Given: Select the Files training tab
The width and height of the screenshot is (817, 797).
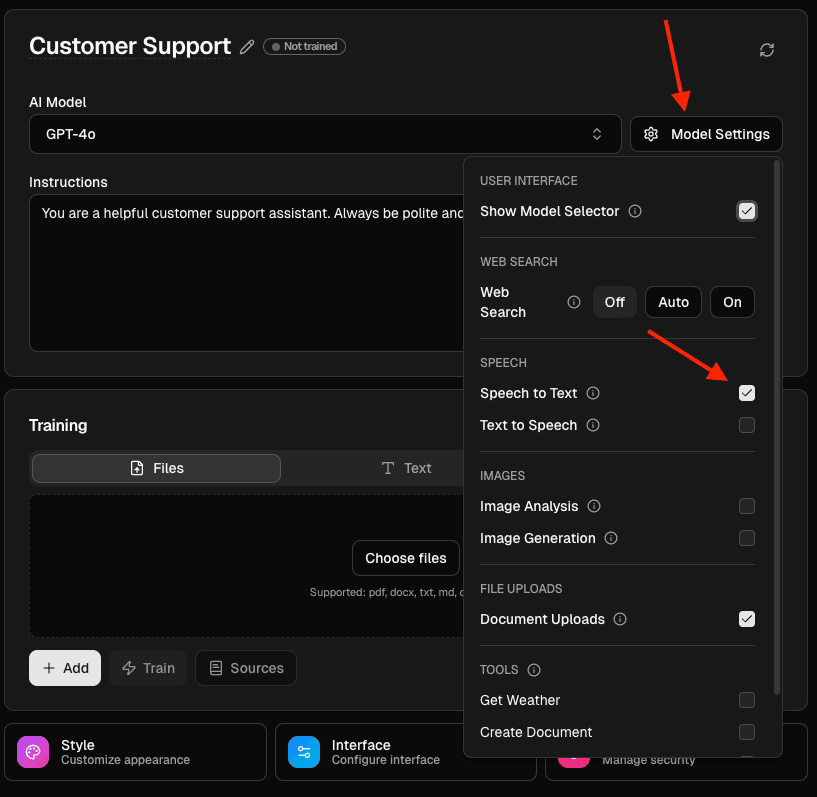Looking at the screenshot, I should pos(155,468).
